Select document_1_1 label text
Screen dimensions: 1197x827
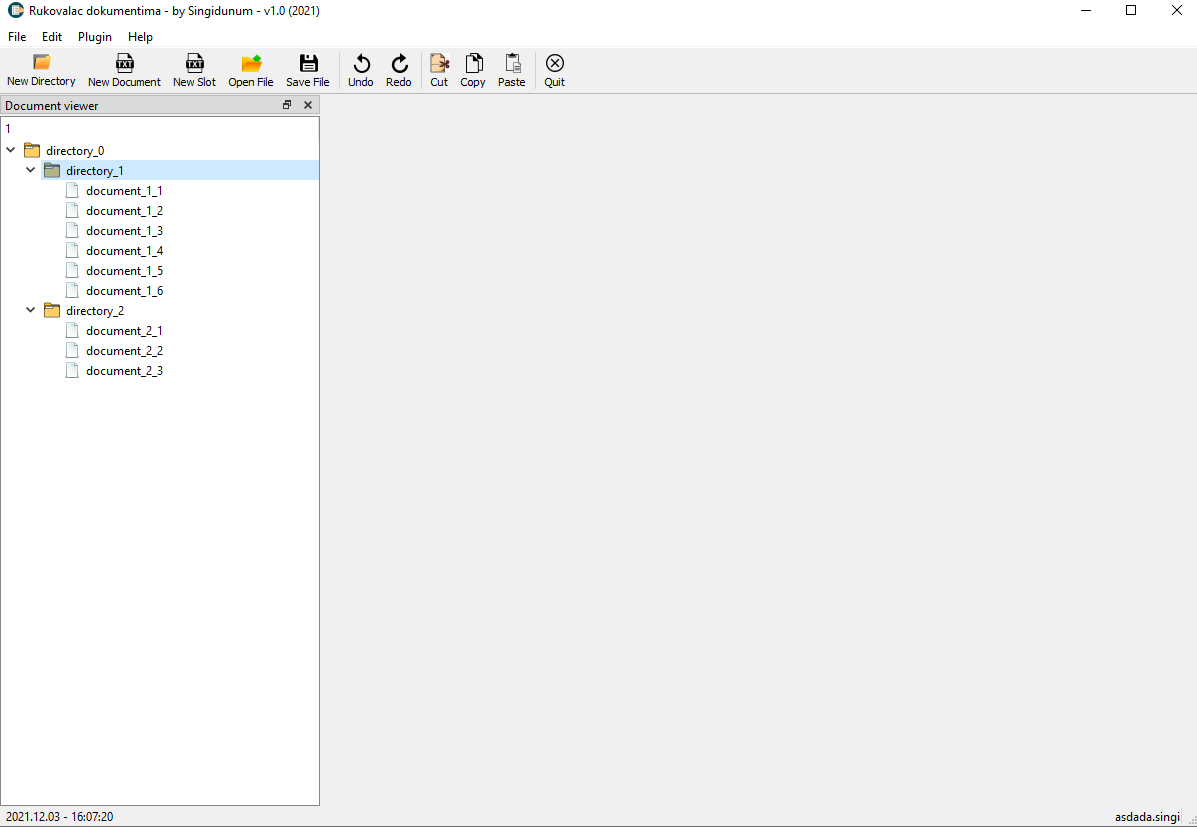[124, 191]
